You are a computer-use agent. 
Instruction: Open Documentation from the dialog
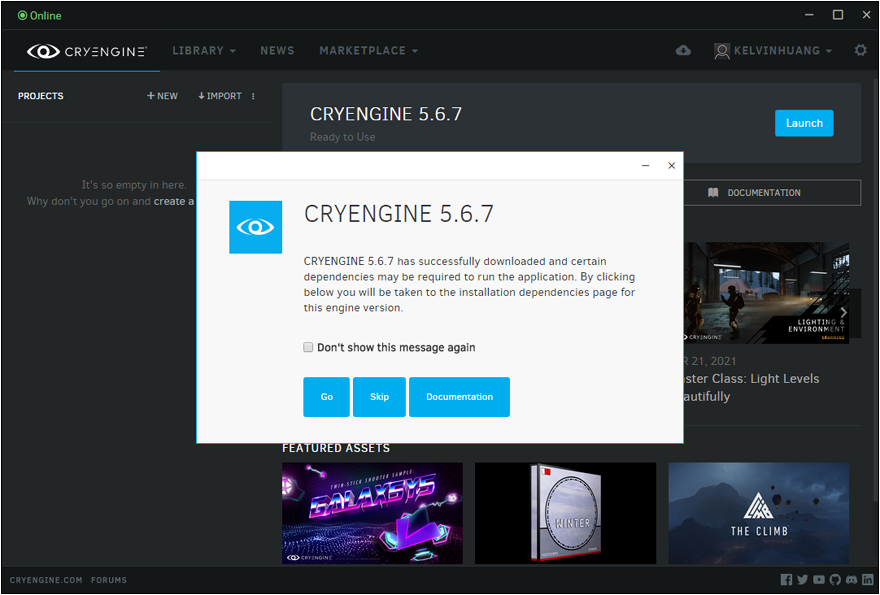(460, 397)
